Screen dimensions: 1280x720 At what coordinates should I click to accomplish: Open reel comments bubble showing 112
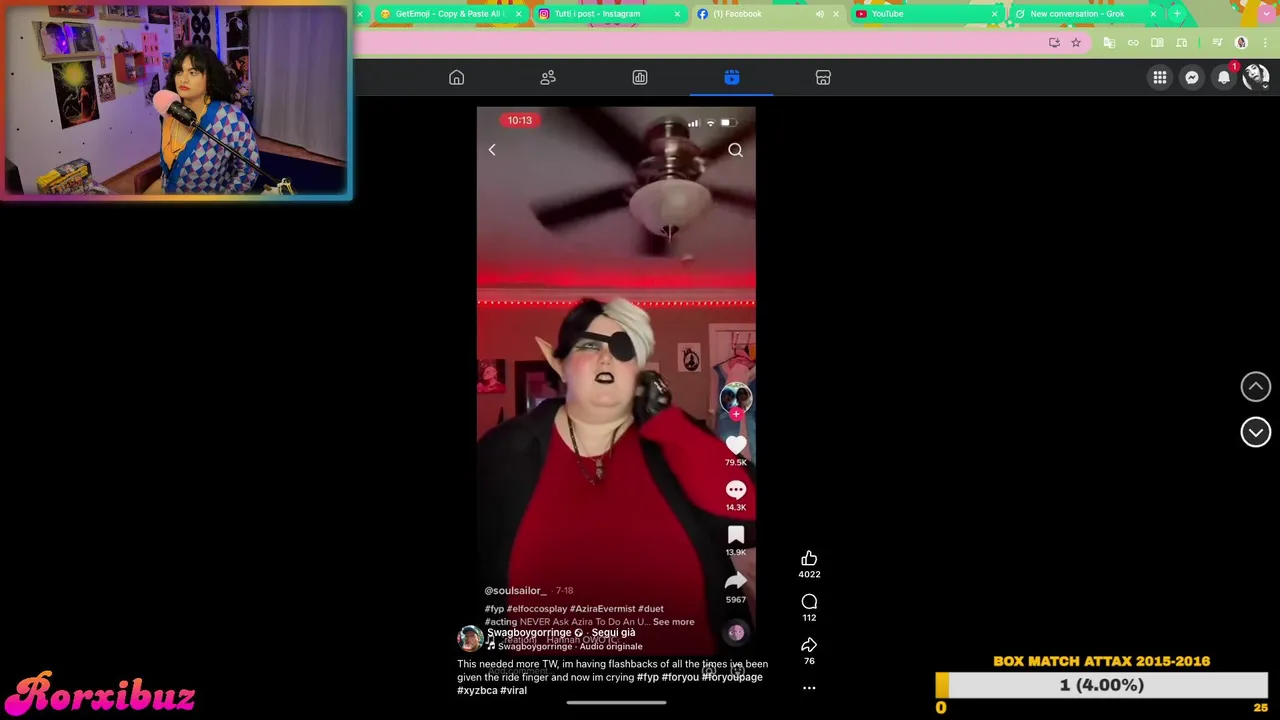tap(809, 602)
